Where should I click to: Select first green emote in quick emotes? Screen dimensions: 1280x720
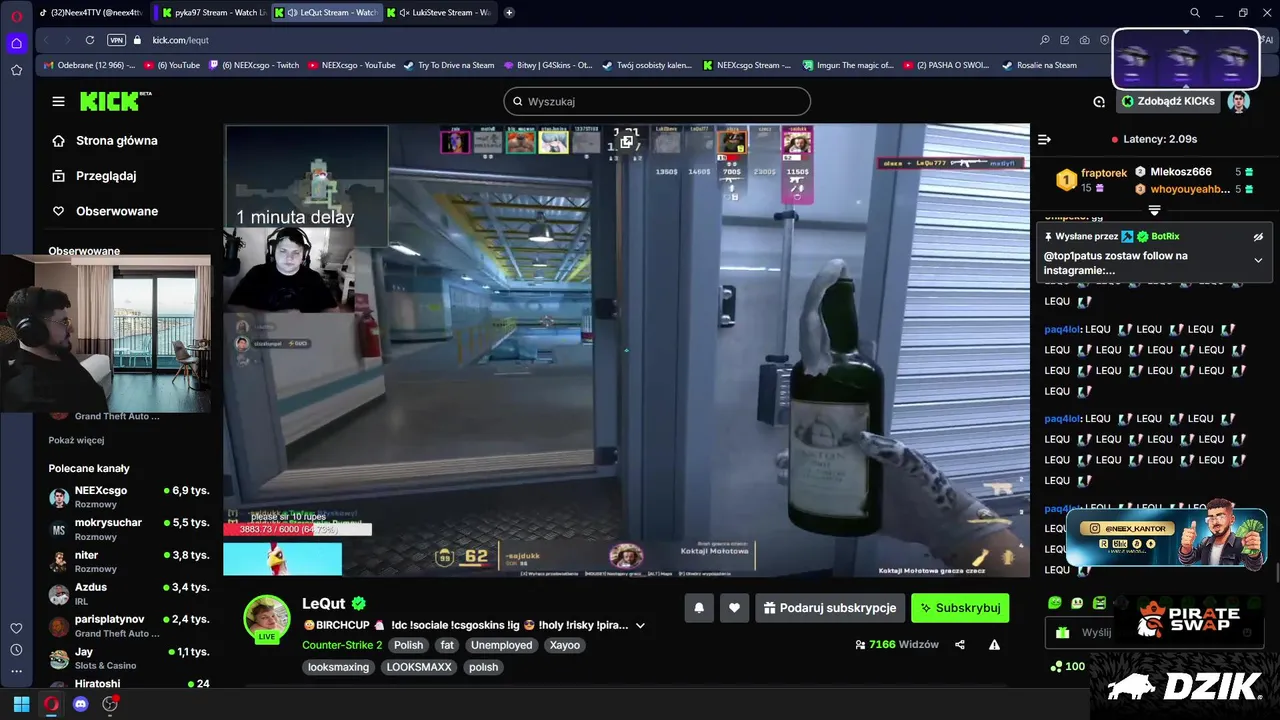1054,603
